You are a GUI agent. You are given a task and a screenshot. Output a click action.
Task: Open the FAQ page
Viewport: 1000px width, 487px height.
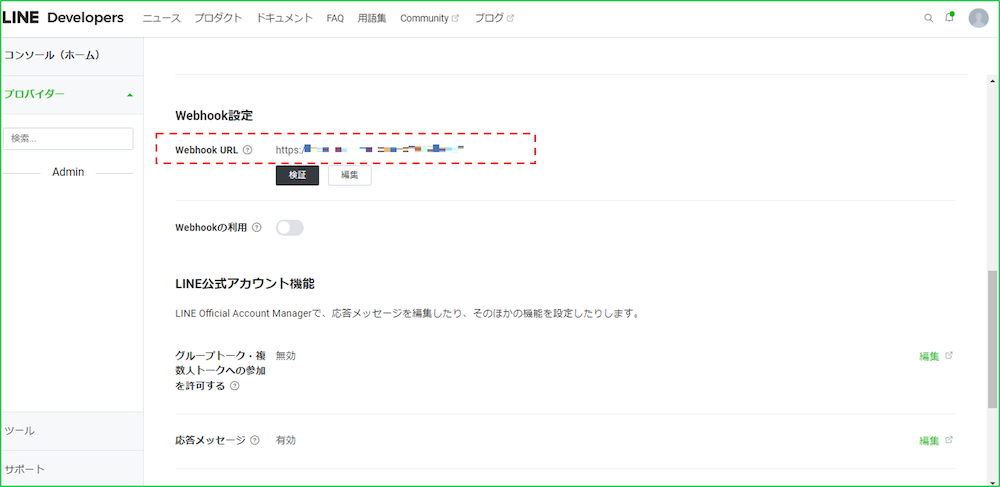[x=335, y=18]
